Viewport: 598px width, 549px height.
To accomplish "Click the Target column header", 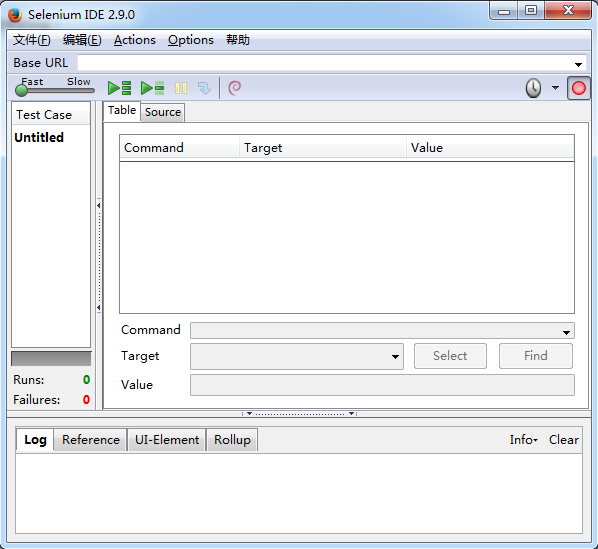I will (323, 148).
